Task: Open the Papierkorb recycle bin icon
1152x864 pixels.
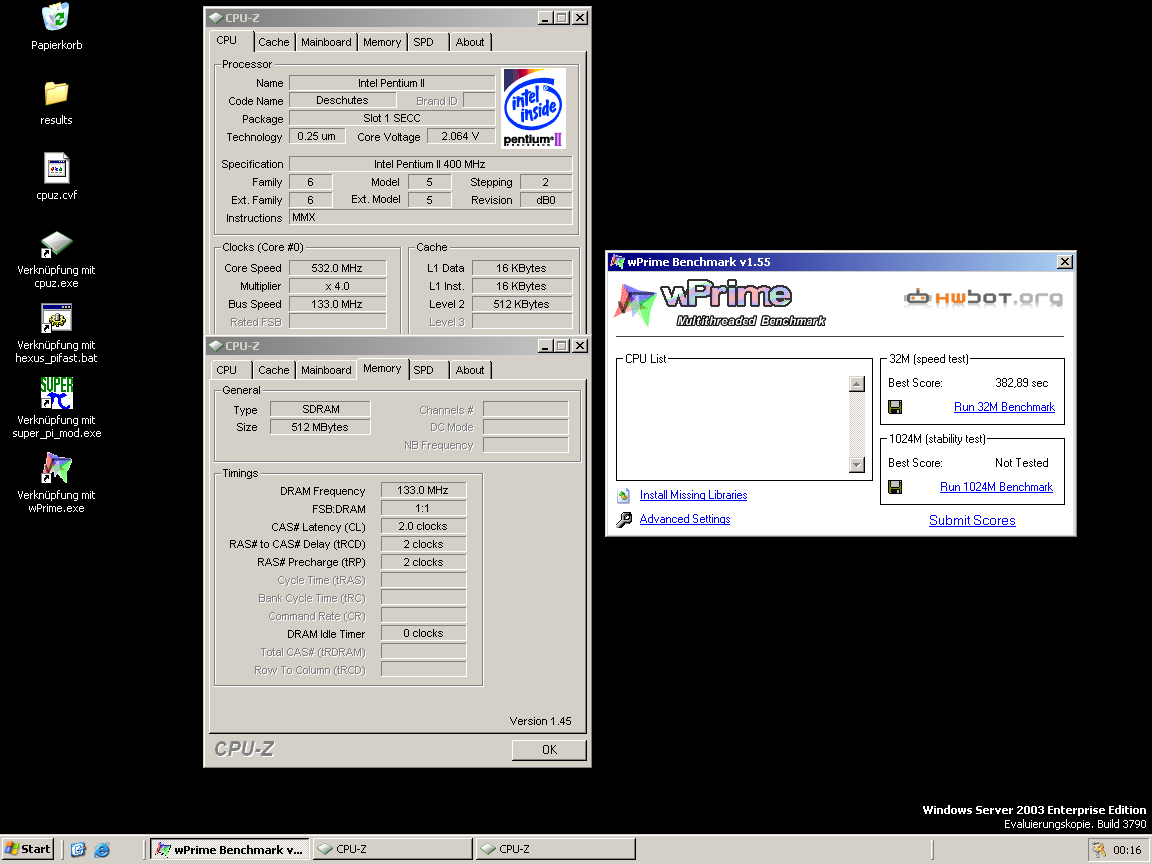Action: [56, 18]
